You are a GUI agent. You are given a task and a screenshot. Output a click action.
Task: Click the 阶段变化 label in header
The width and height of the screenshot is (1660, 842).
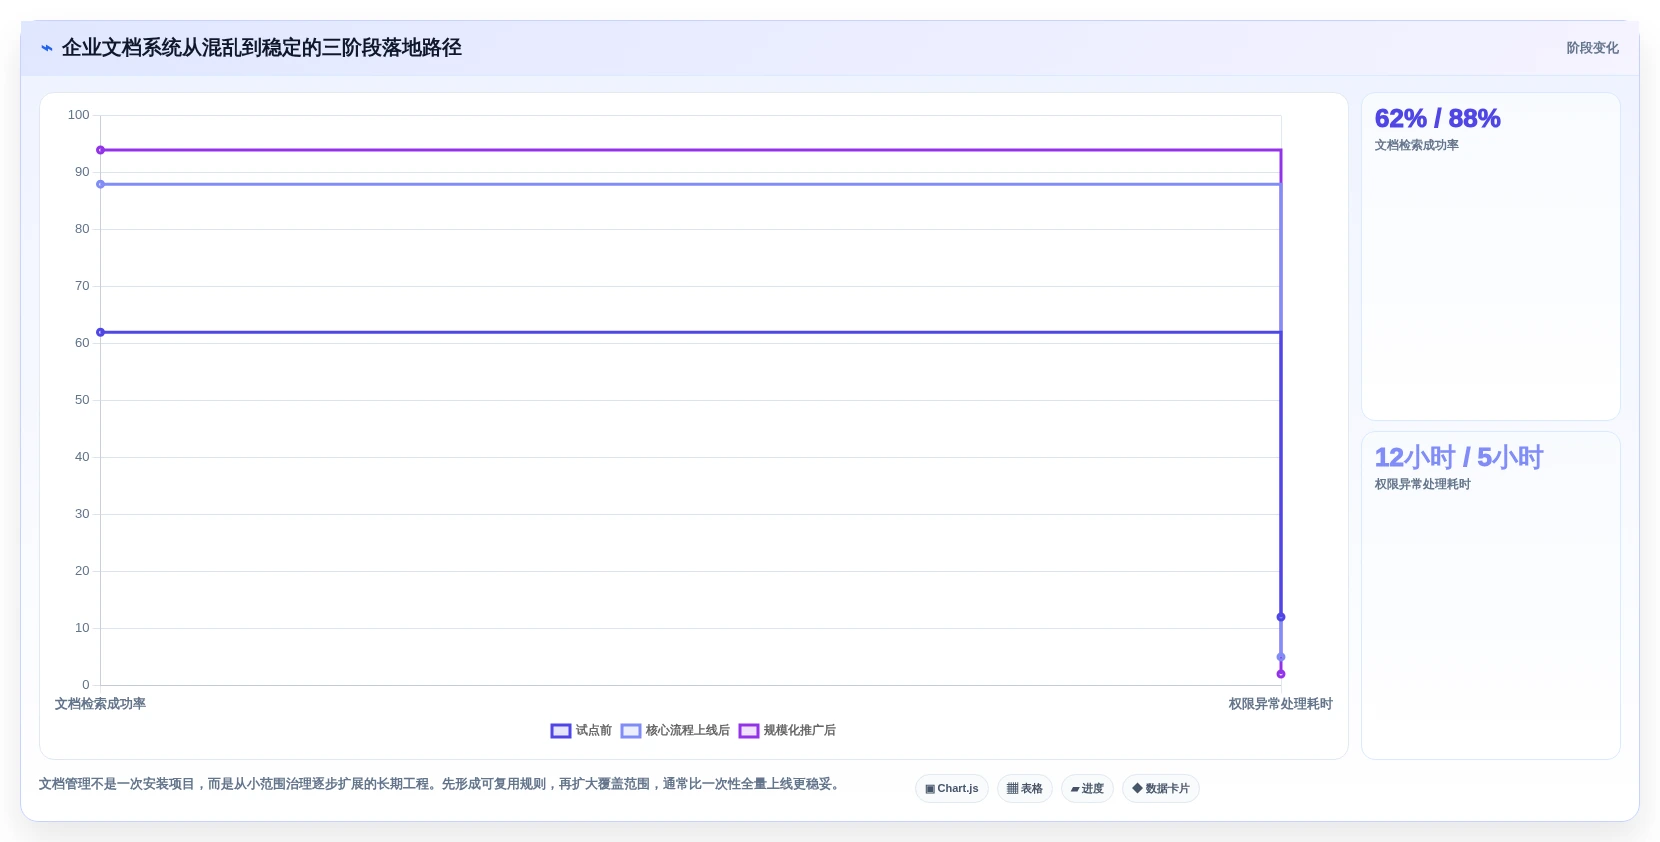pyautogui.click(x=1592, y=48)
